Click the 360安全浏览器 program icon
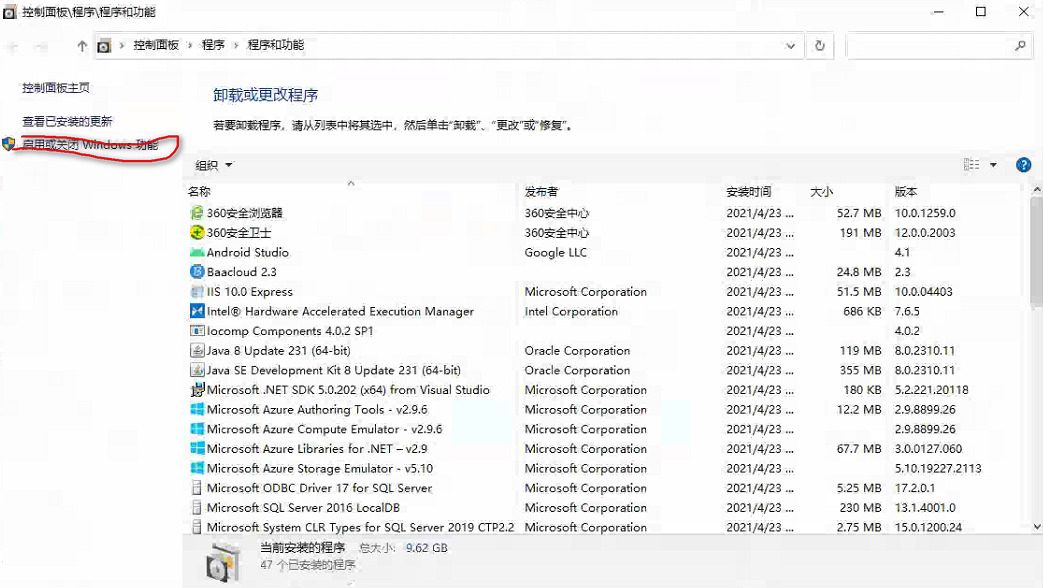The image size is (1043, 588). click(x=197, y=213)
